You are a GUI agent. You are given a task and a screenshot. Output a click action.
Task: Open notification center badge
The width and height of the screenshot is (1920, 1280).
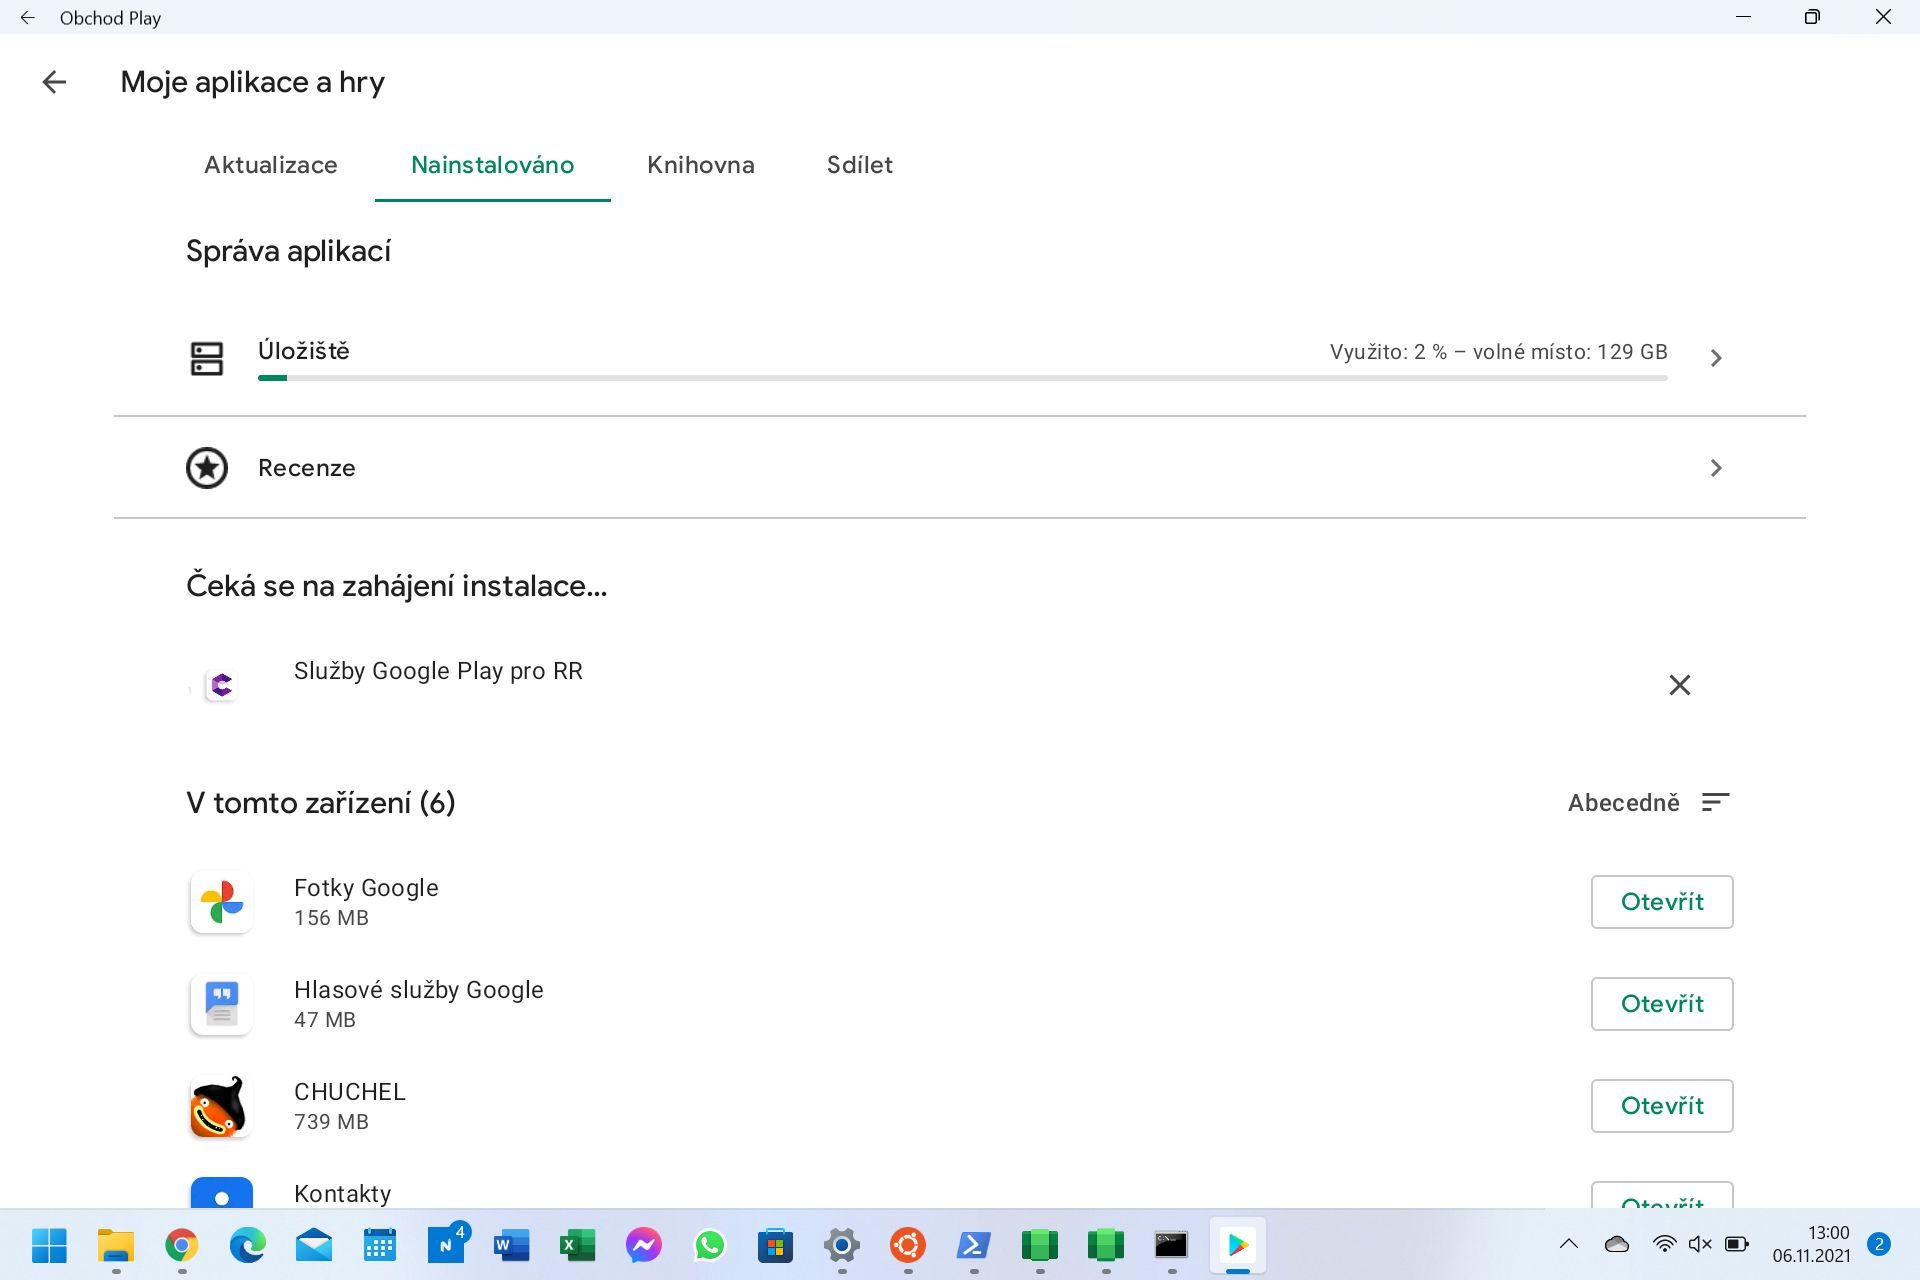[1879, 1244]
